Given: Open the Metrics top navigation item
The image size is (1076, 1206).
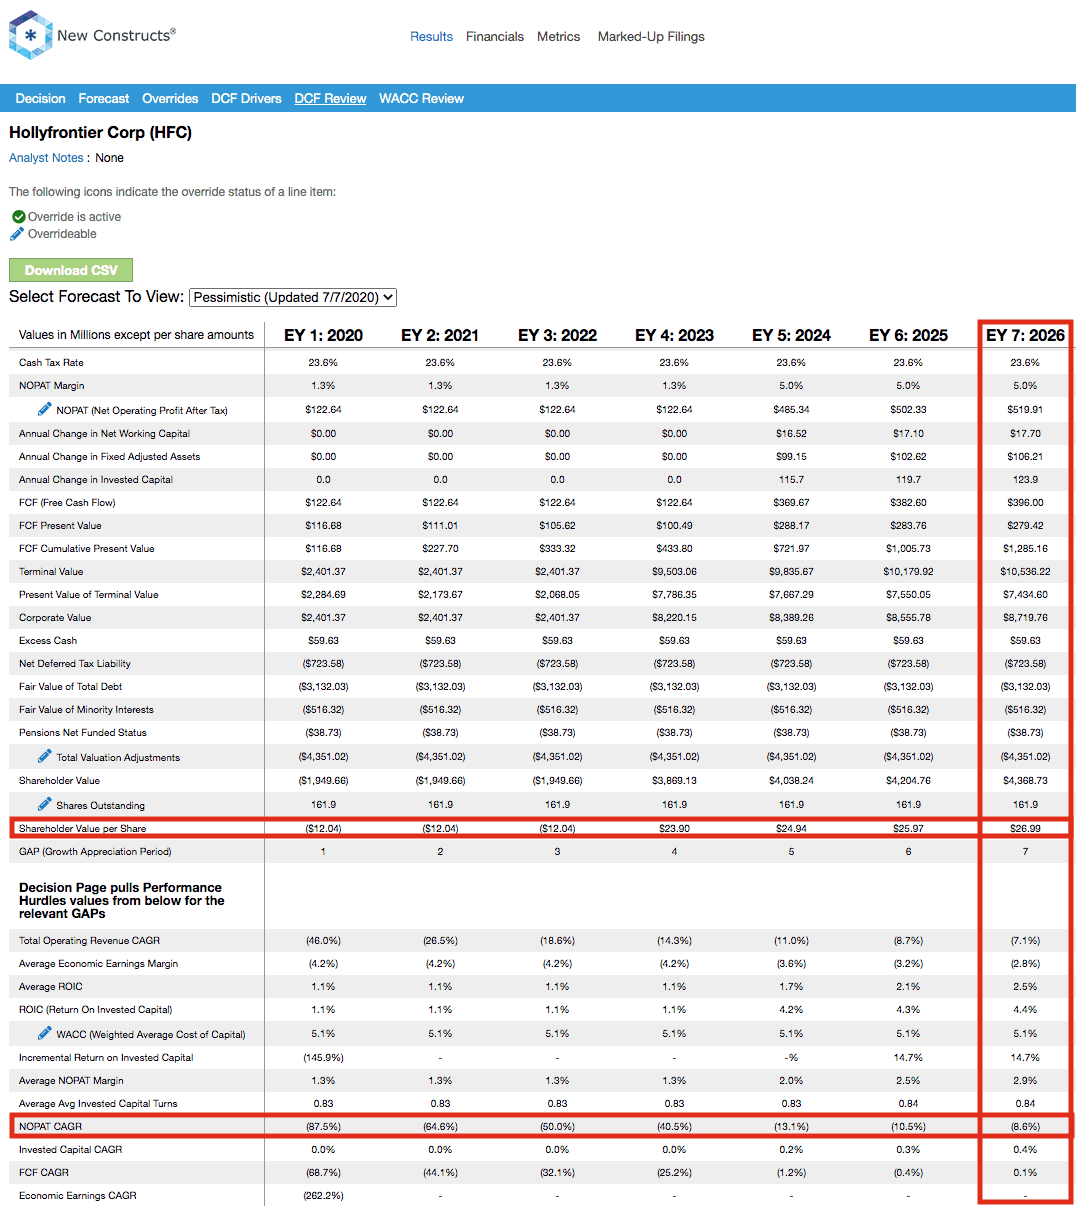Looking at the screenshot, I should coord(558,36).
